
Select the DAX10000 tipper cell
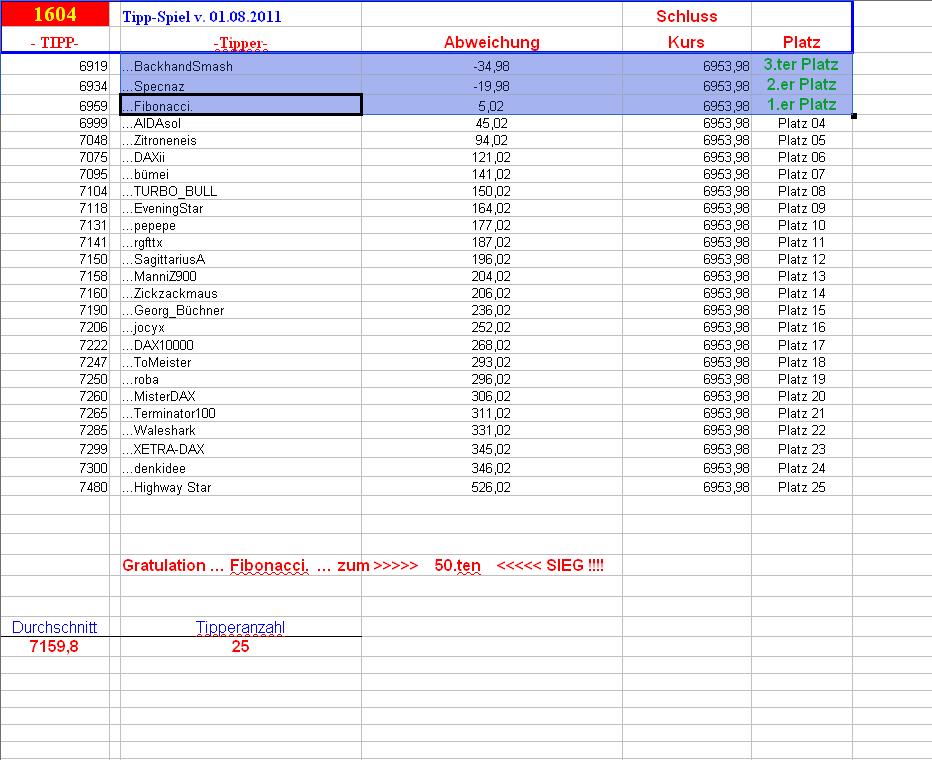click(241, 345)
